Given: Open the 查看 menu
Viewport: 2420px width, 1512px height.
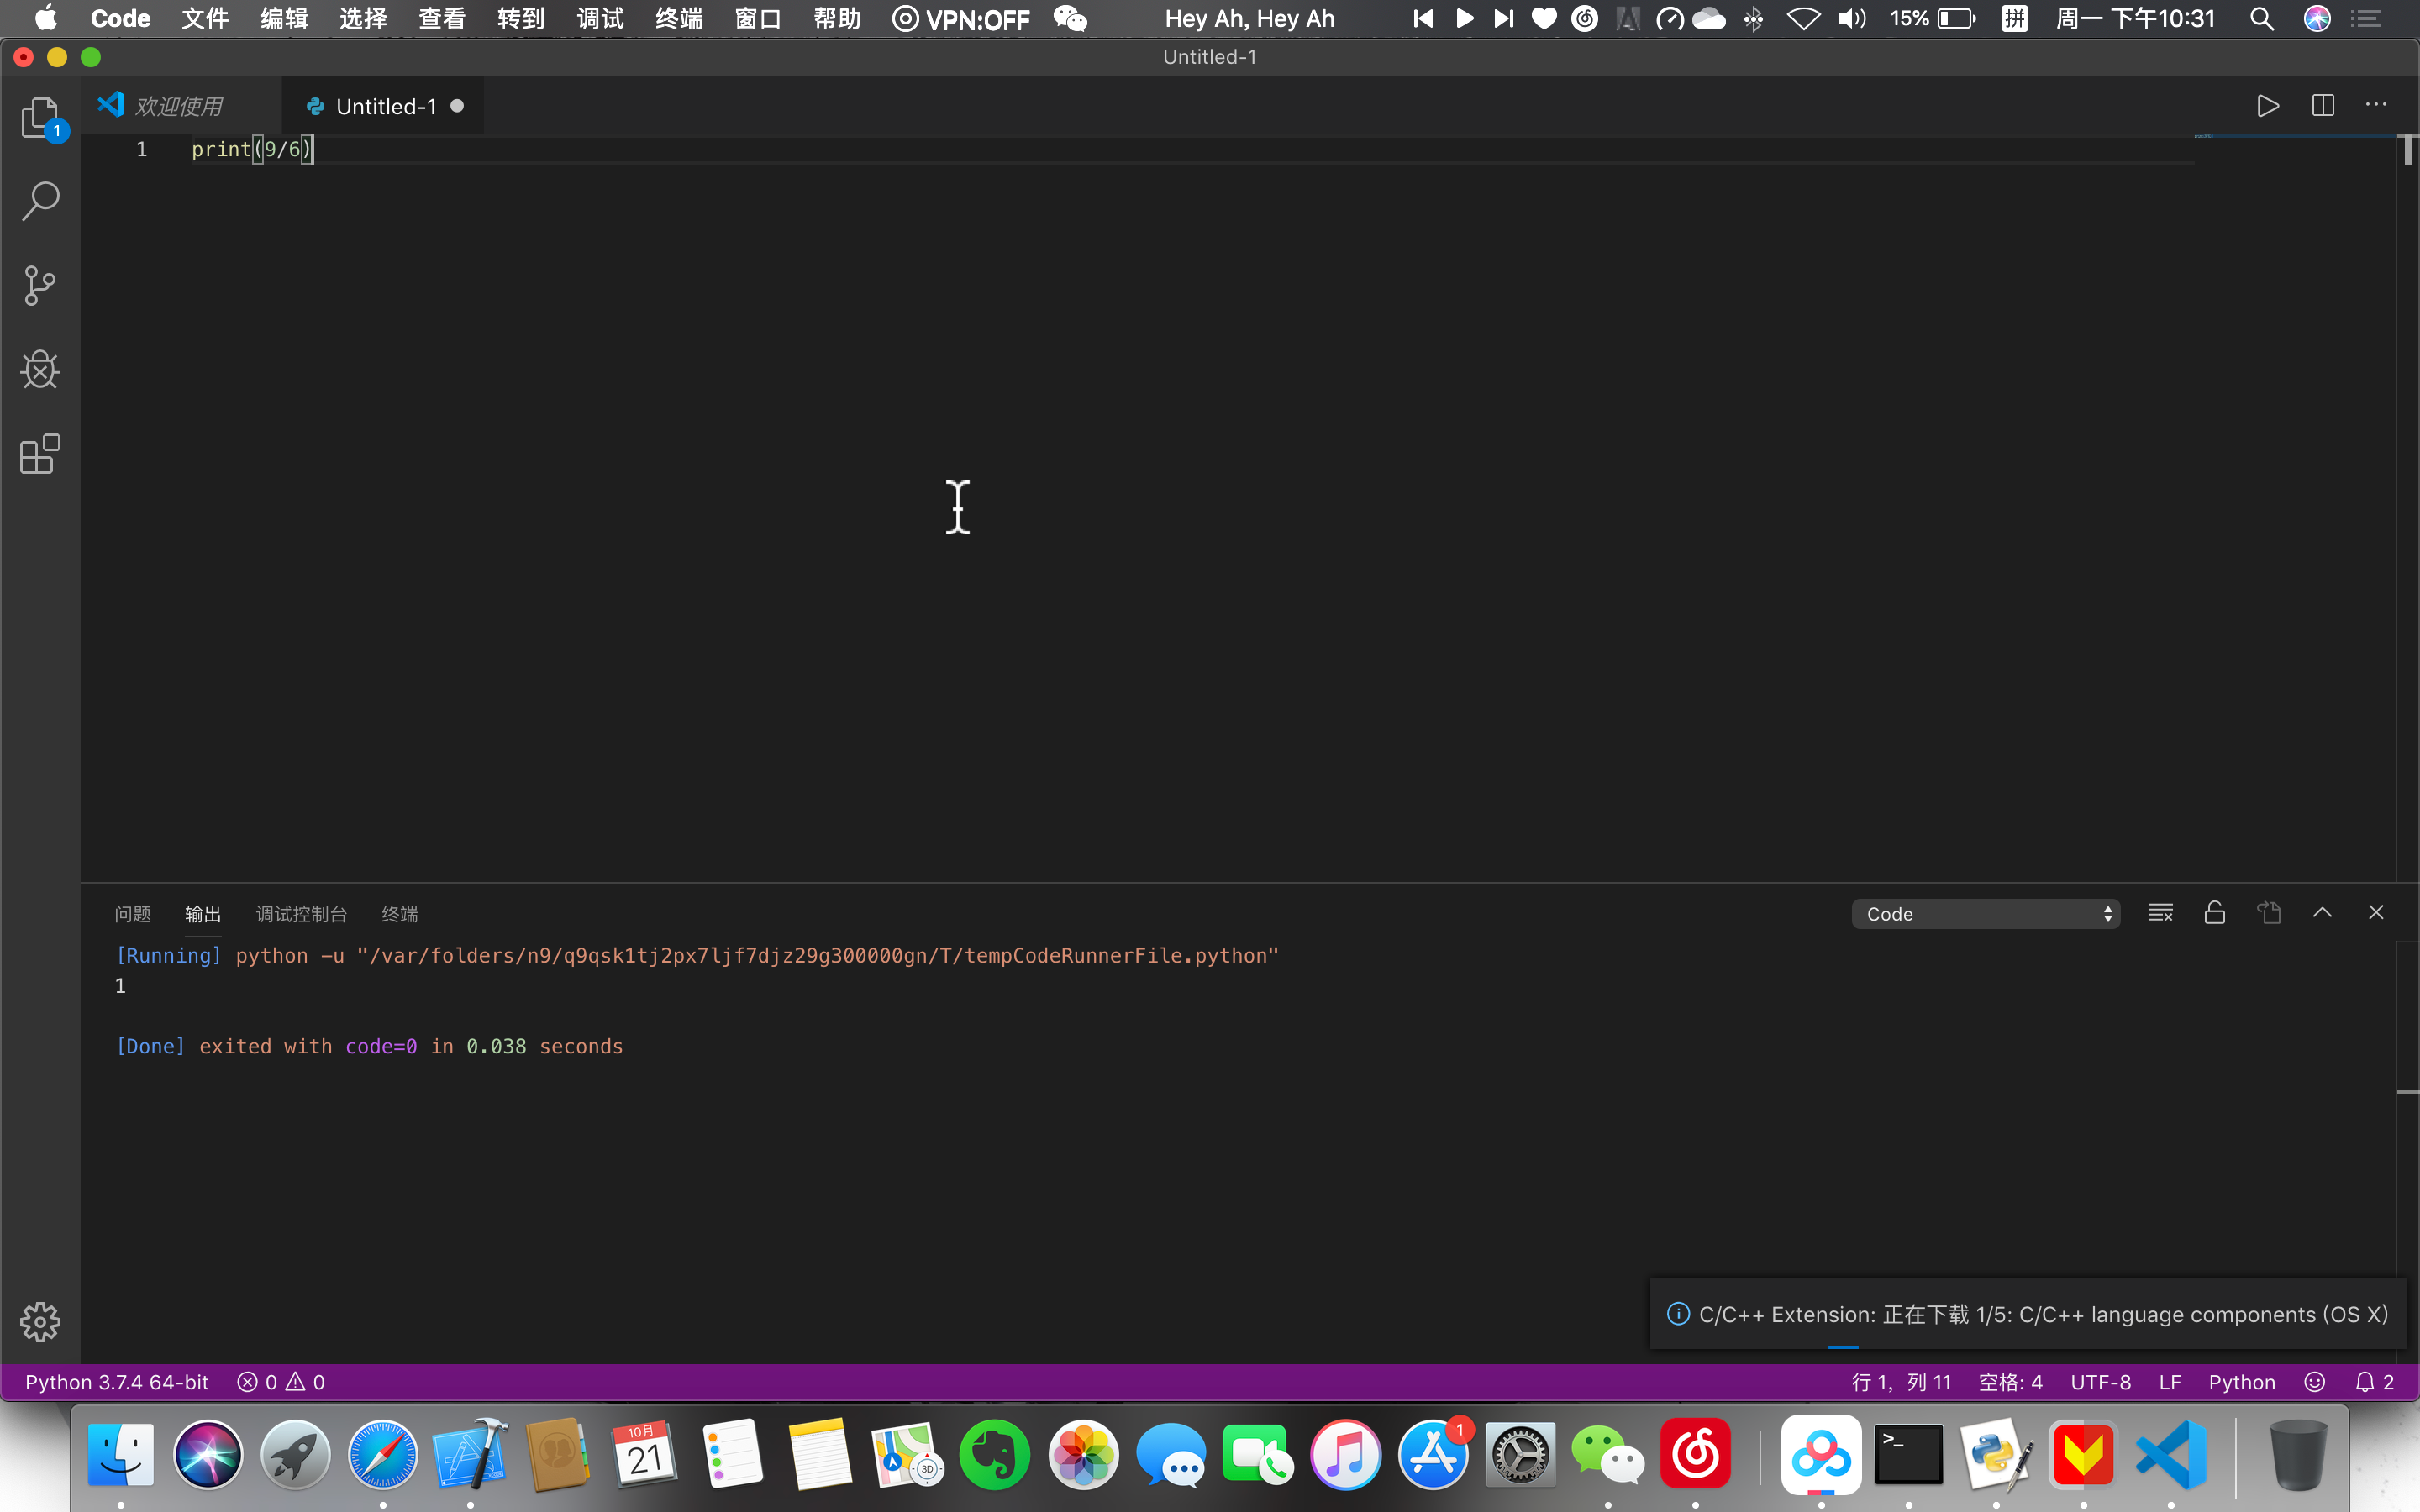Looking at the screenshot, I should pyautogui.click(x=442, y=18).
